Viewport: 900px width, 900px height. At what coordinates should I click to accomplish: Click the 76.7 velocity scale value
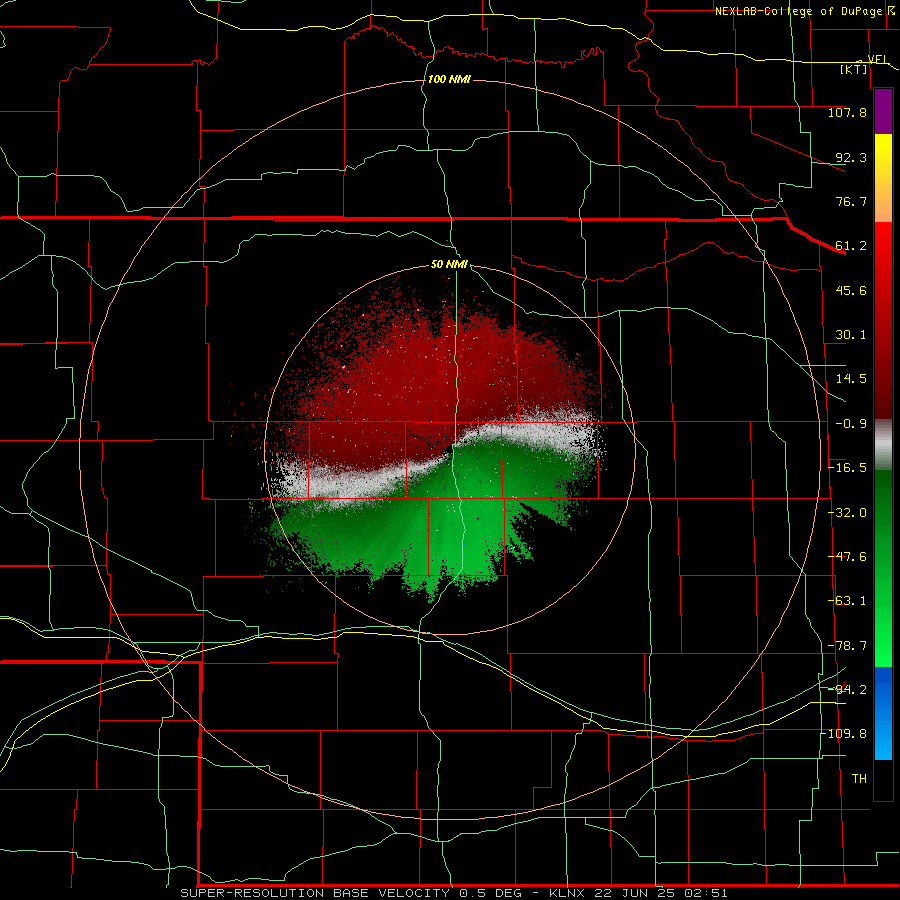851,201
